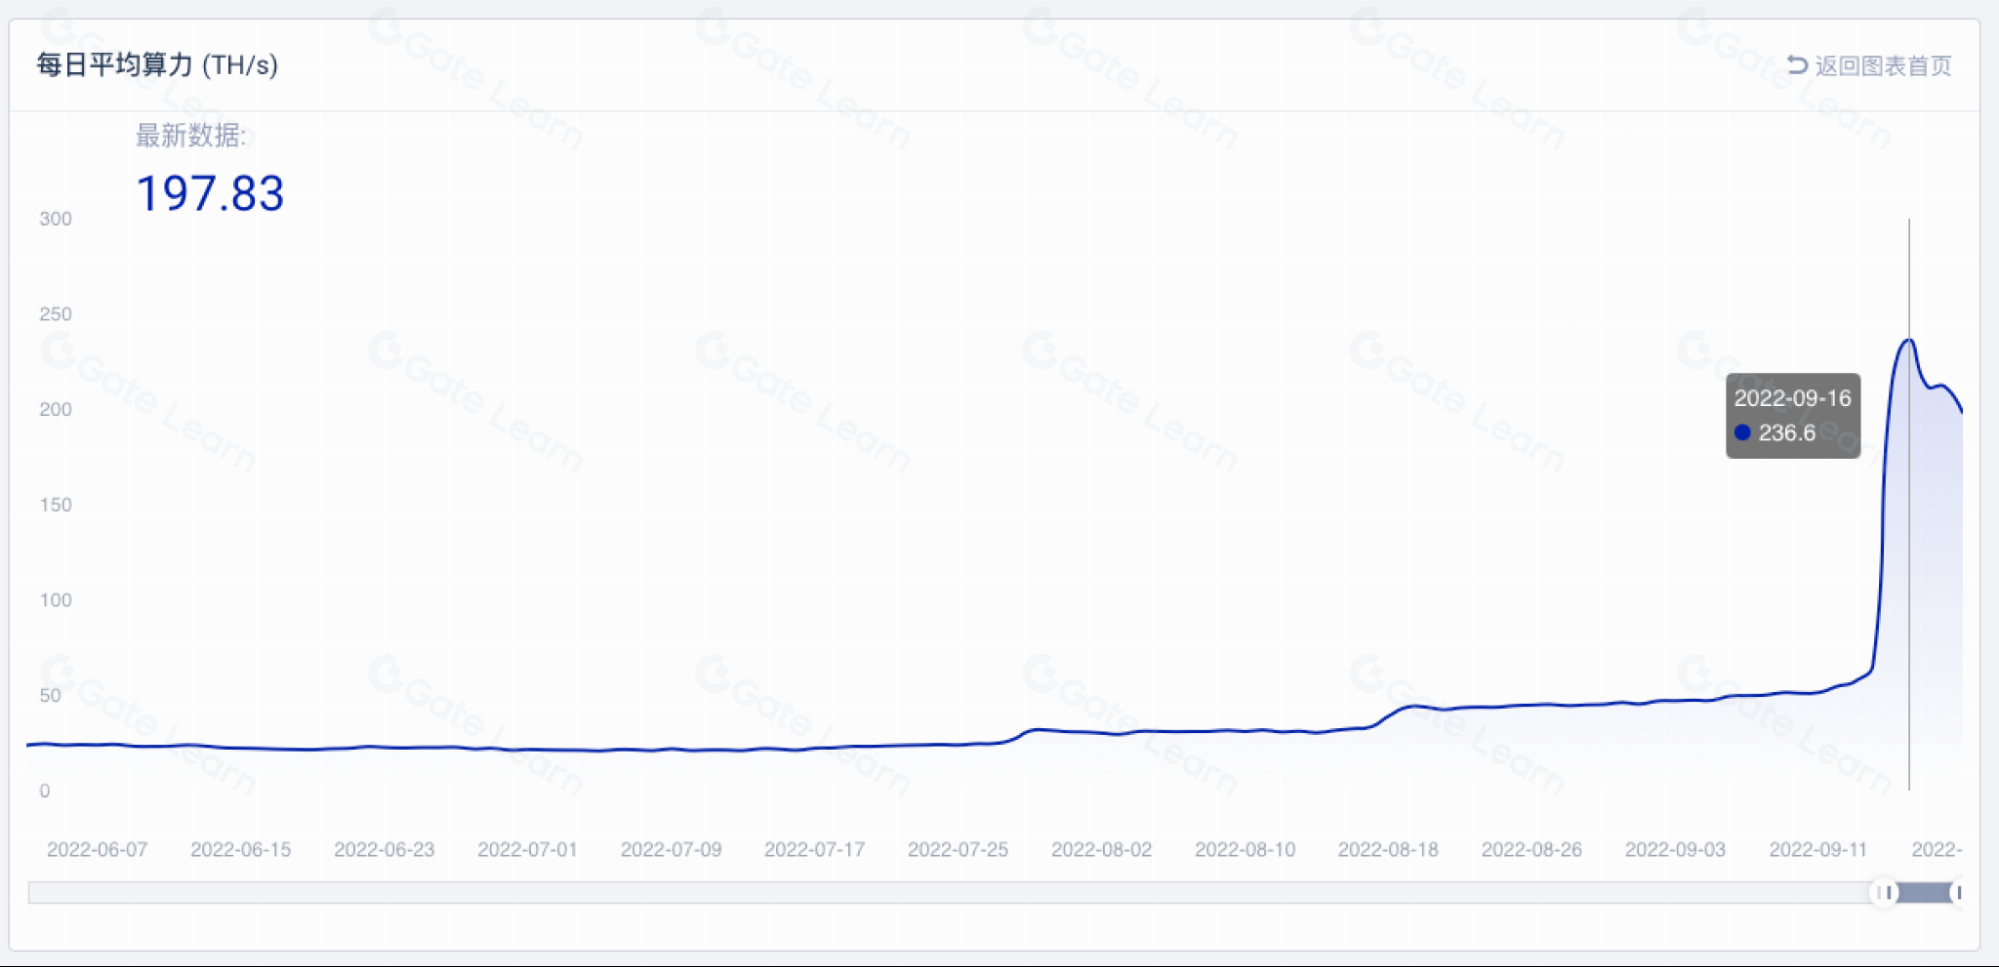Click the empty track of the range scrollbar
1999x967 pixels.
point(950,892)
